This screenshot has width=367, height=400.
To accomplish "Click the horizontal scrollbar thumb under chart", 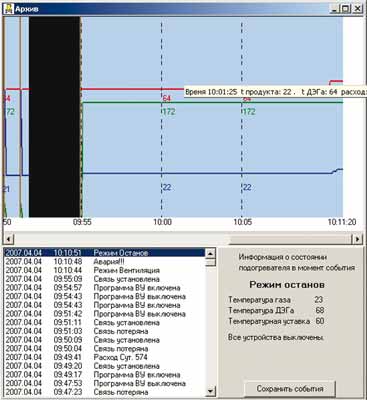I will pos(291,239).
